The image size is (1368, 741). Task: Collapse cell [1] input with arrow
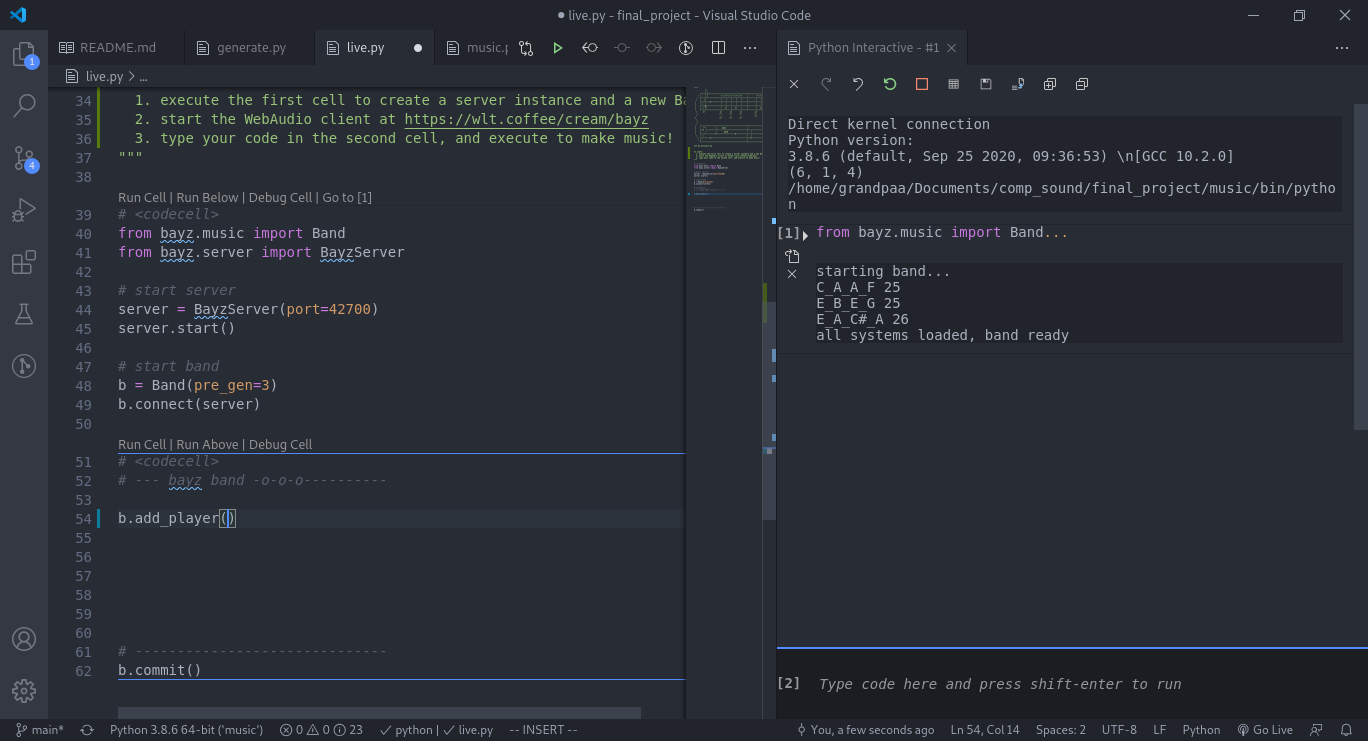click(x=806, y=235)
